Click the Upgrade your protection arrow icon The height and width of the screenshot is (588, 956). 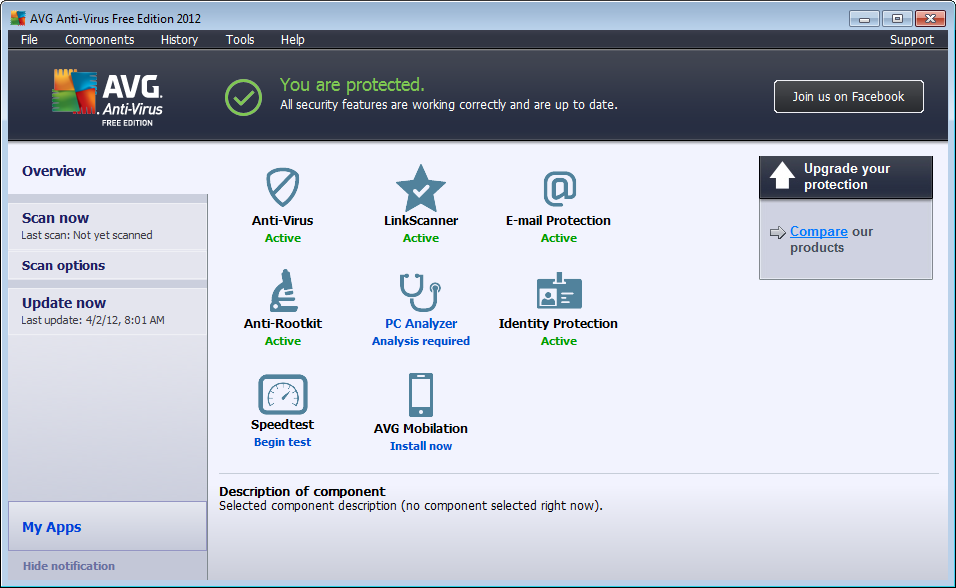(x=782, y=177)
